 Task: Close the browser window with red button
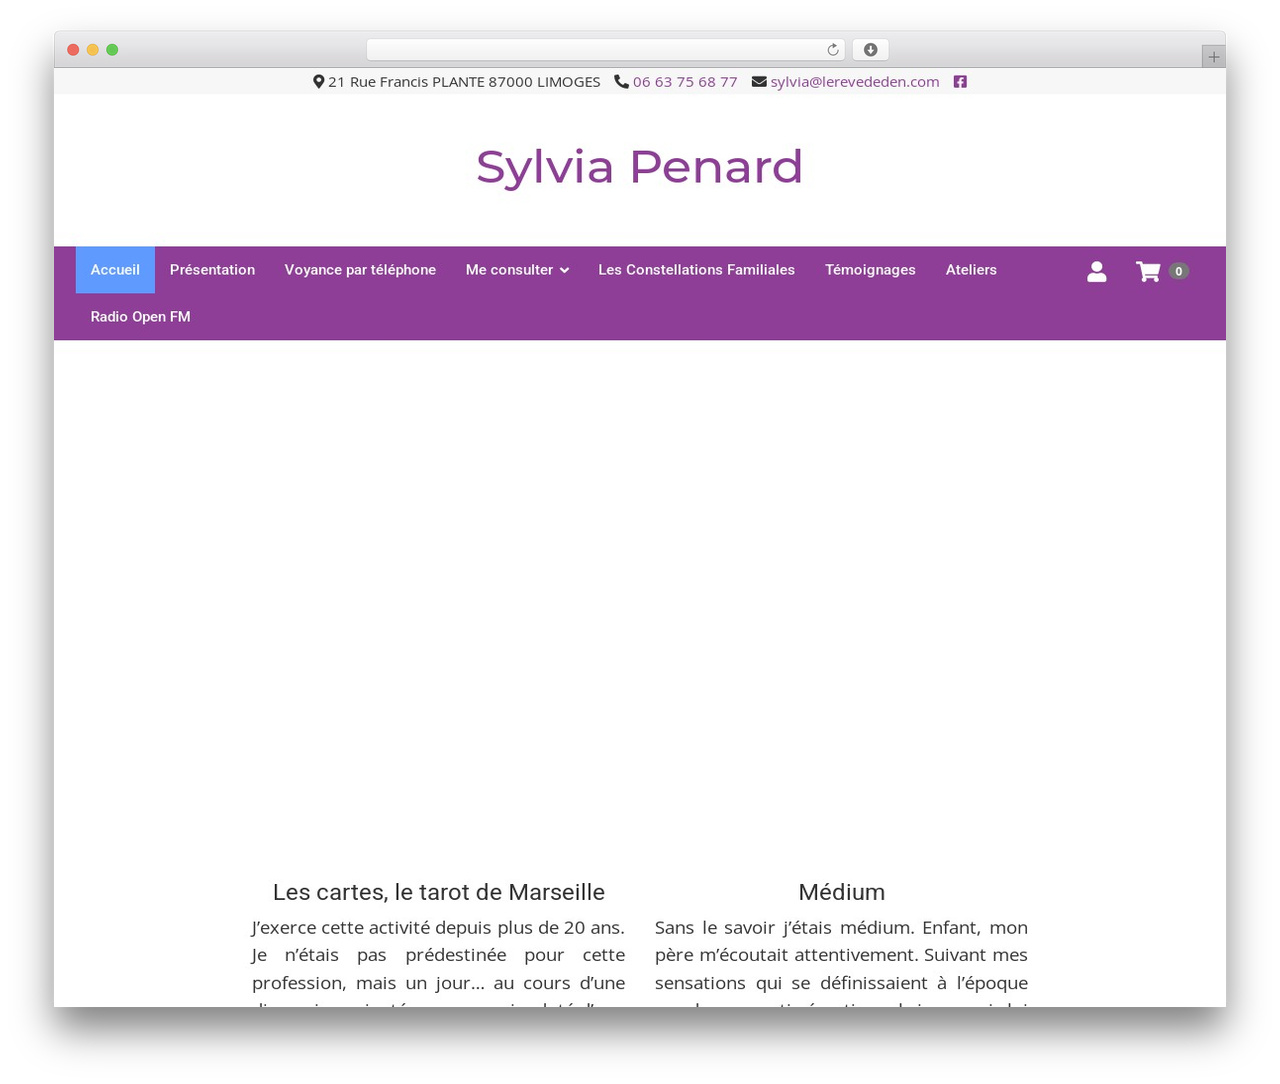pos(73,50)
